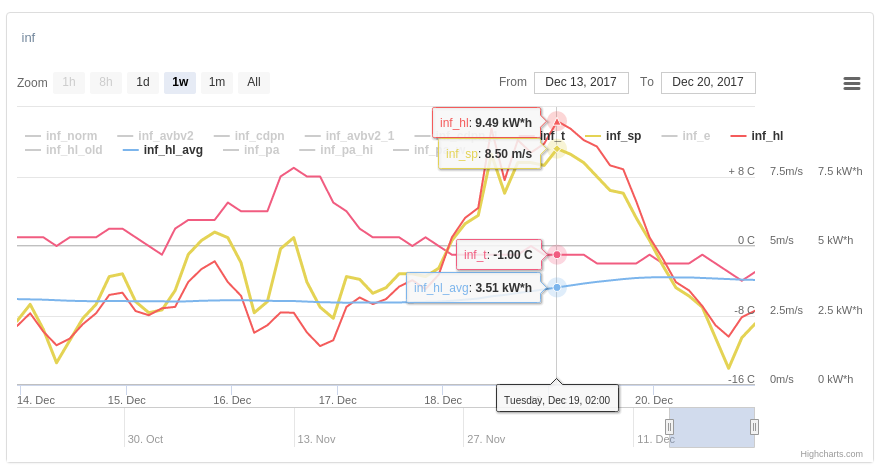The width and height of the screenshot is (885, 470).
Task: Click the navigator's left range handle
Action: [669, 427]
